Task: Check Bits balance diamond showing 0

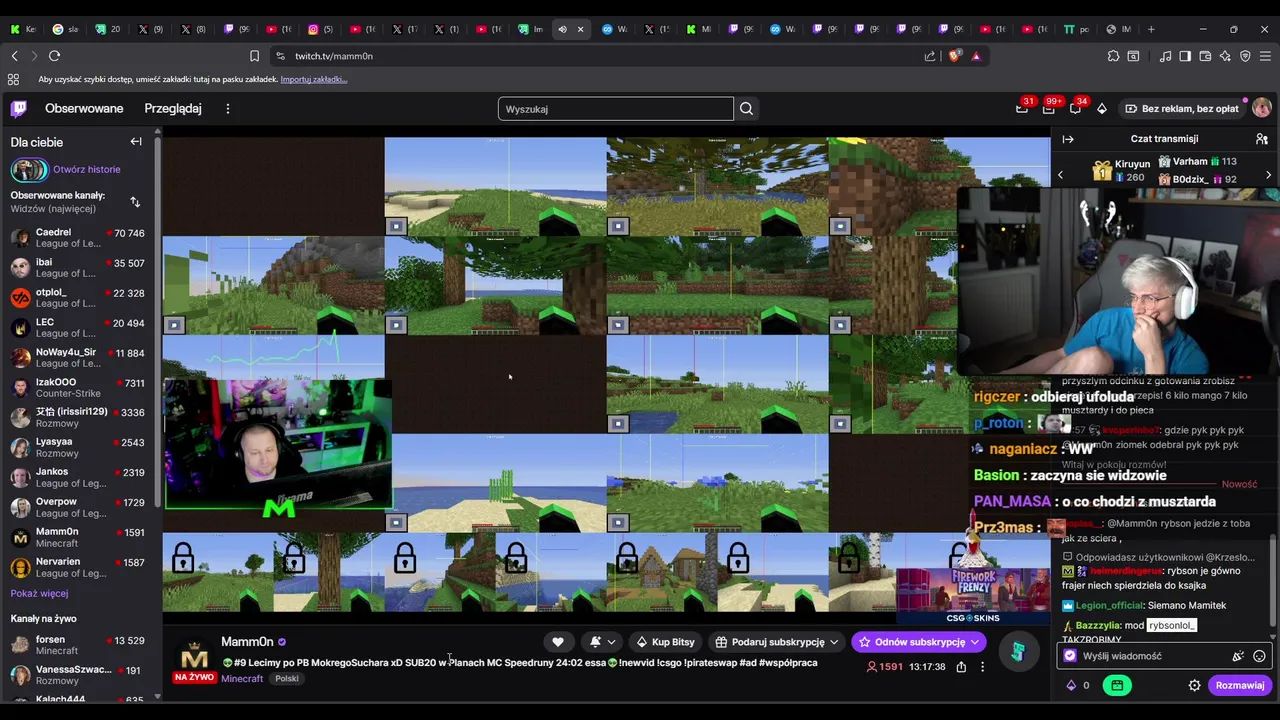Action: point(1077,685)
